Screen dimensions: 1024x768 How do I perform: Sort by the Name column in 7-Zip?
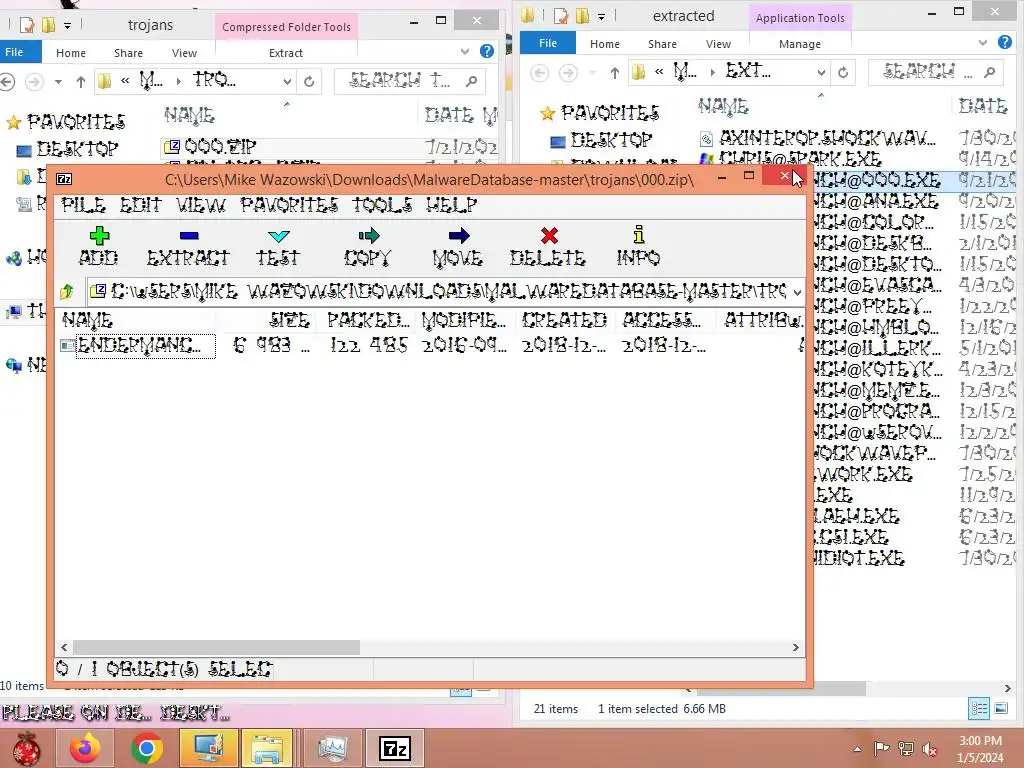coord(136,320)
